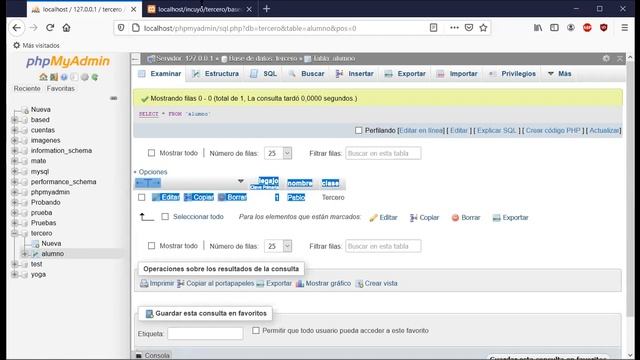Expand the mysql database node
The image size is (640, 360).
[14, 171]
